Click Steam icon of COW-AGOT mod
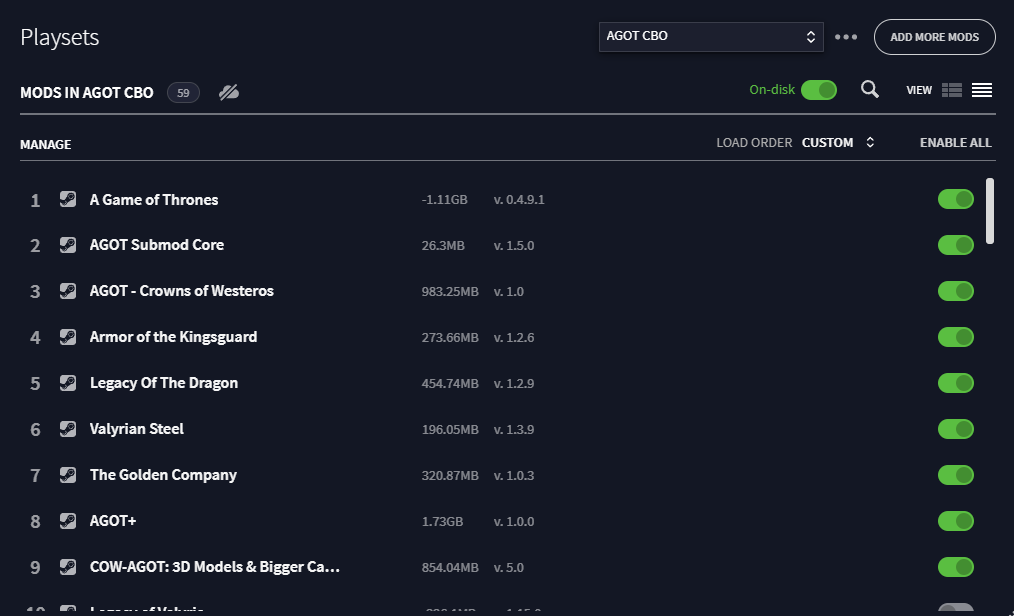Viewport: 1014px width, 616px height. point(68,567)
